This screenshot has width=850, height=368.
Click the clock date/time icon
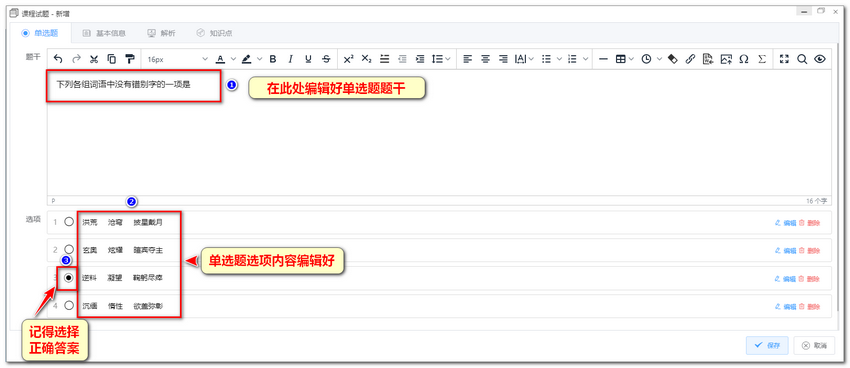point(646,59)
